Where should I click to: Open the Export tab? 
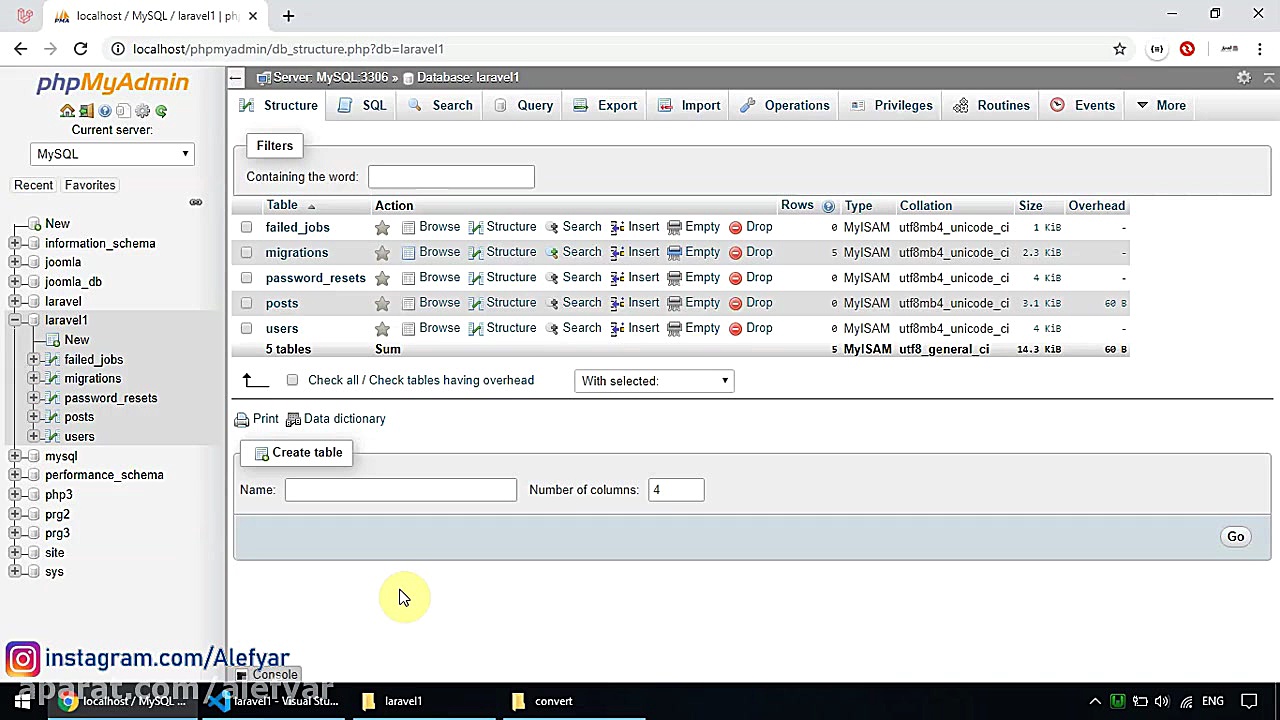point(605,105)
